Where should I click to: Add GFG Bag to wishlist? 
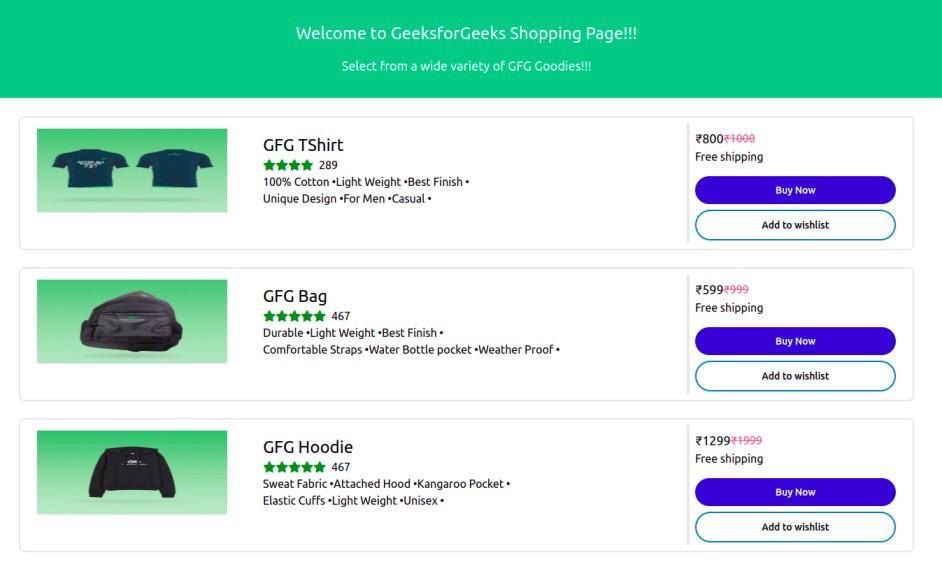(x=795, y=376)
